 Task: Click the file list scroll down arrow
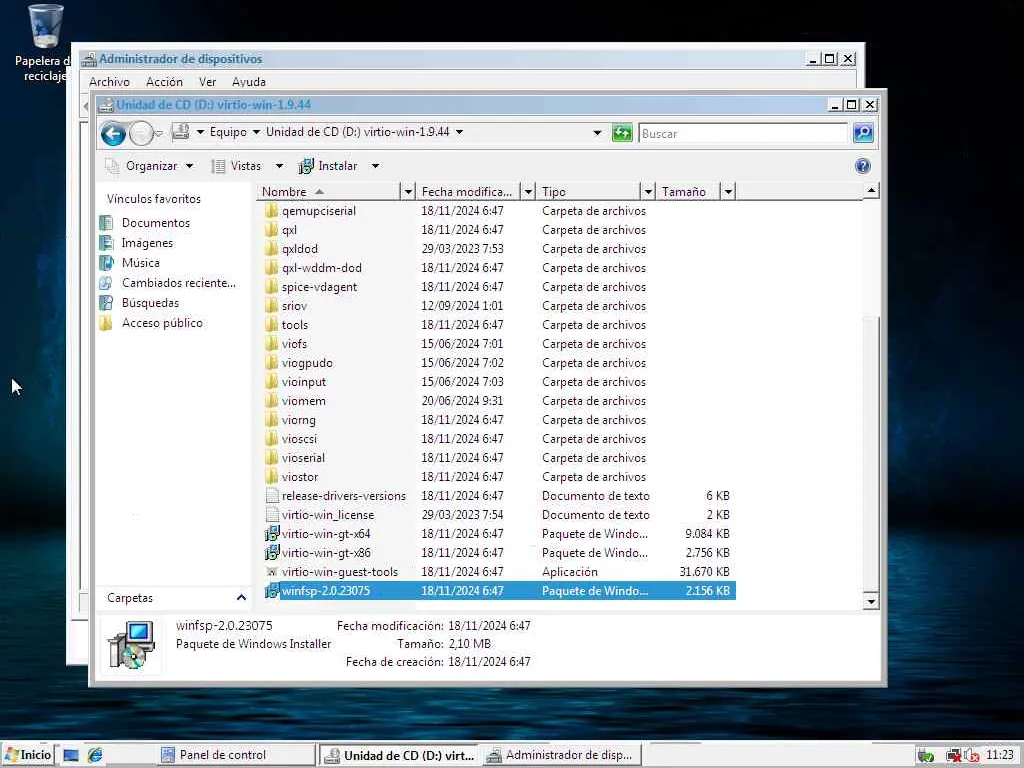pos(871,601)
